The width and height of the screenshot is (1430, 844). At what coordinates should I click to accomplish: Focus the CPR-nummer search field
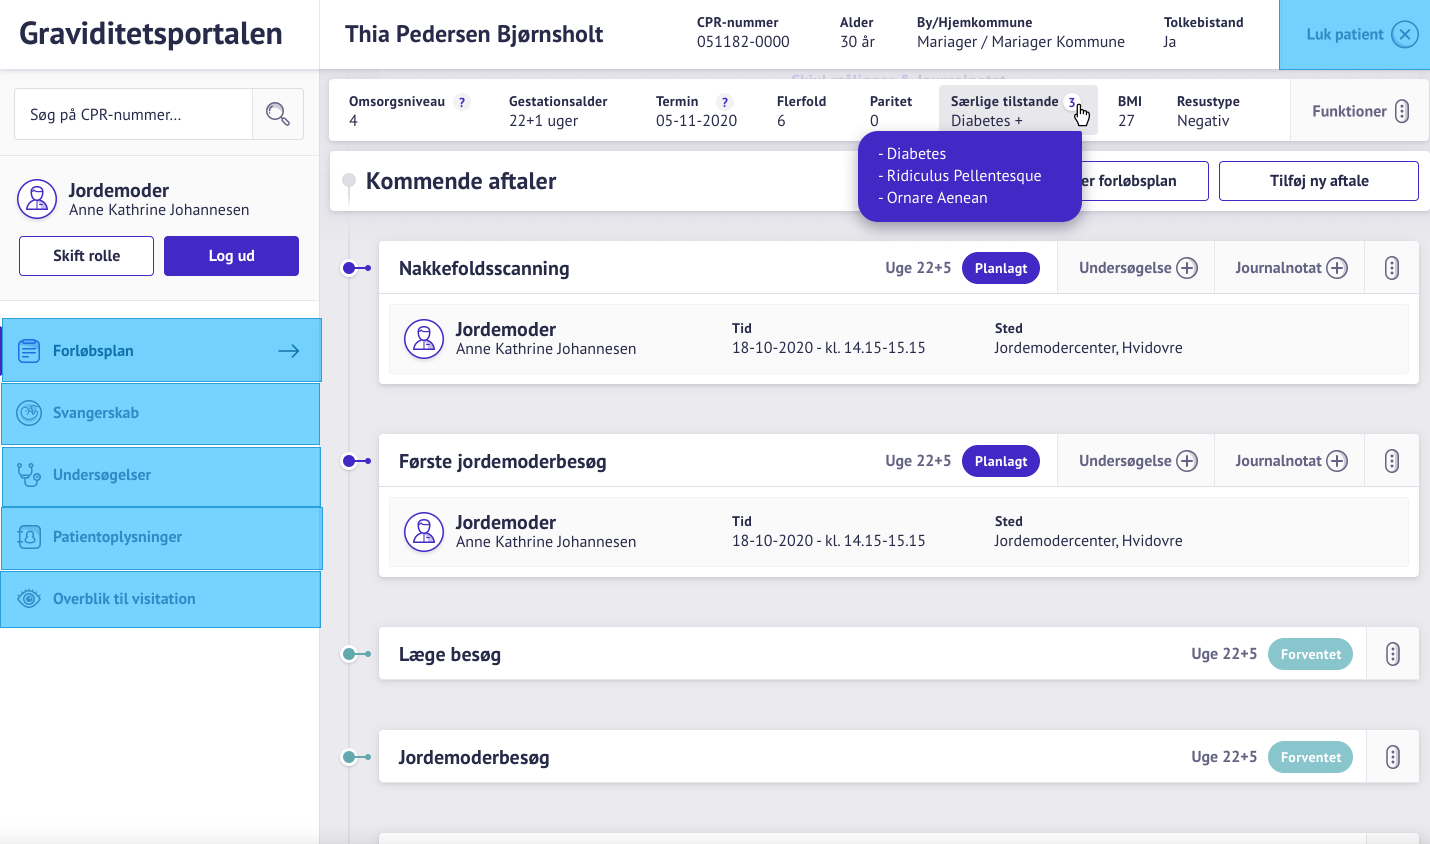point(133,114)
